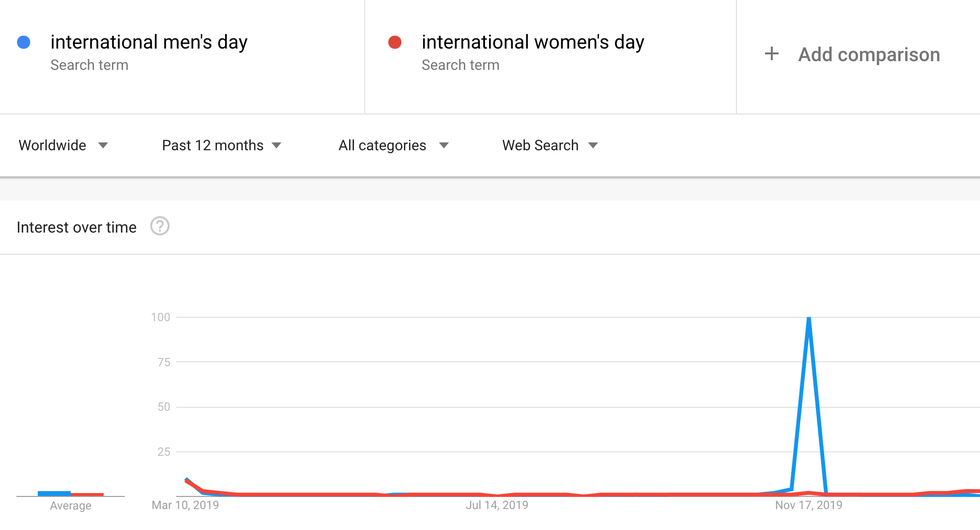
Task: Click the red dot for women's day term
Action: 395,42
